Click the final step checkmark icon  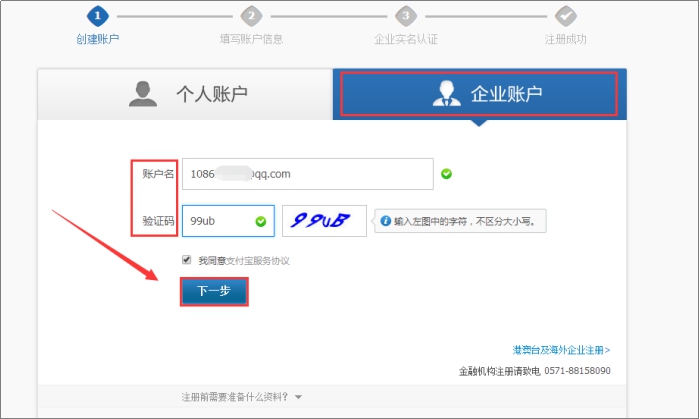pyautogui.click(x=565, y=16)
